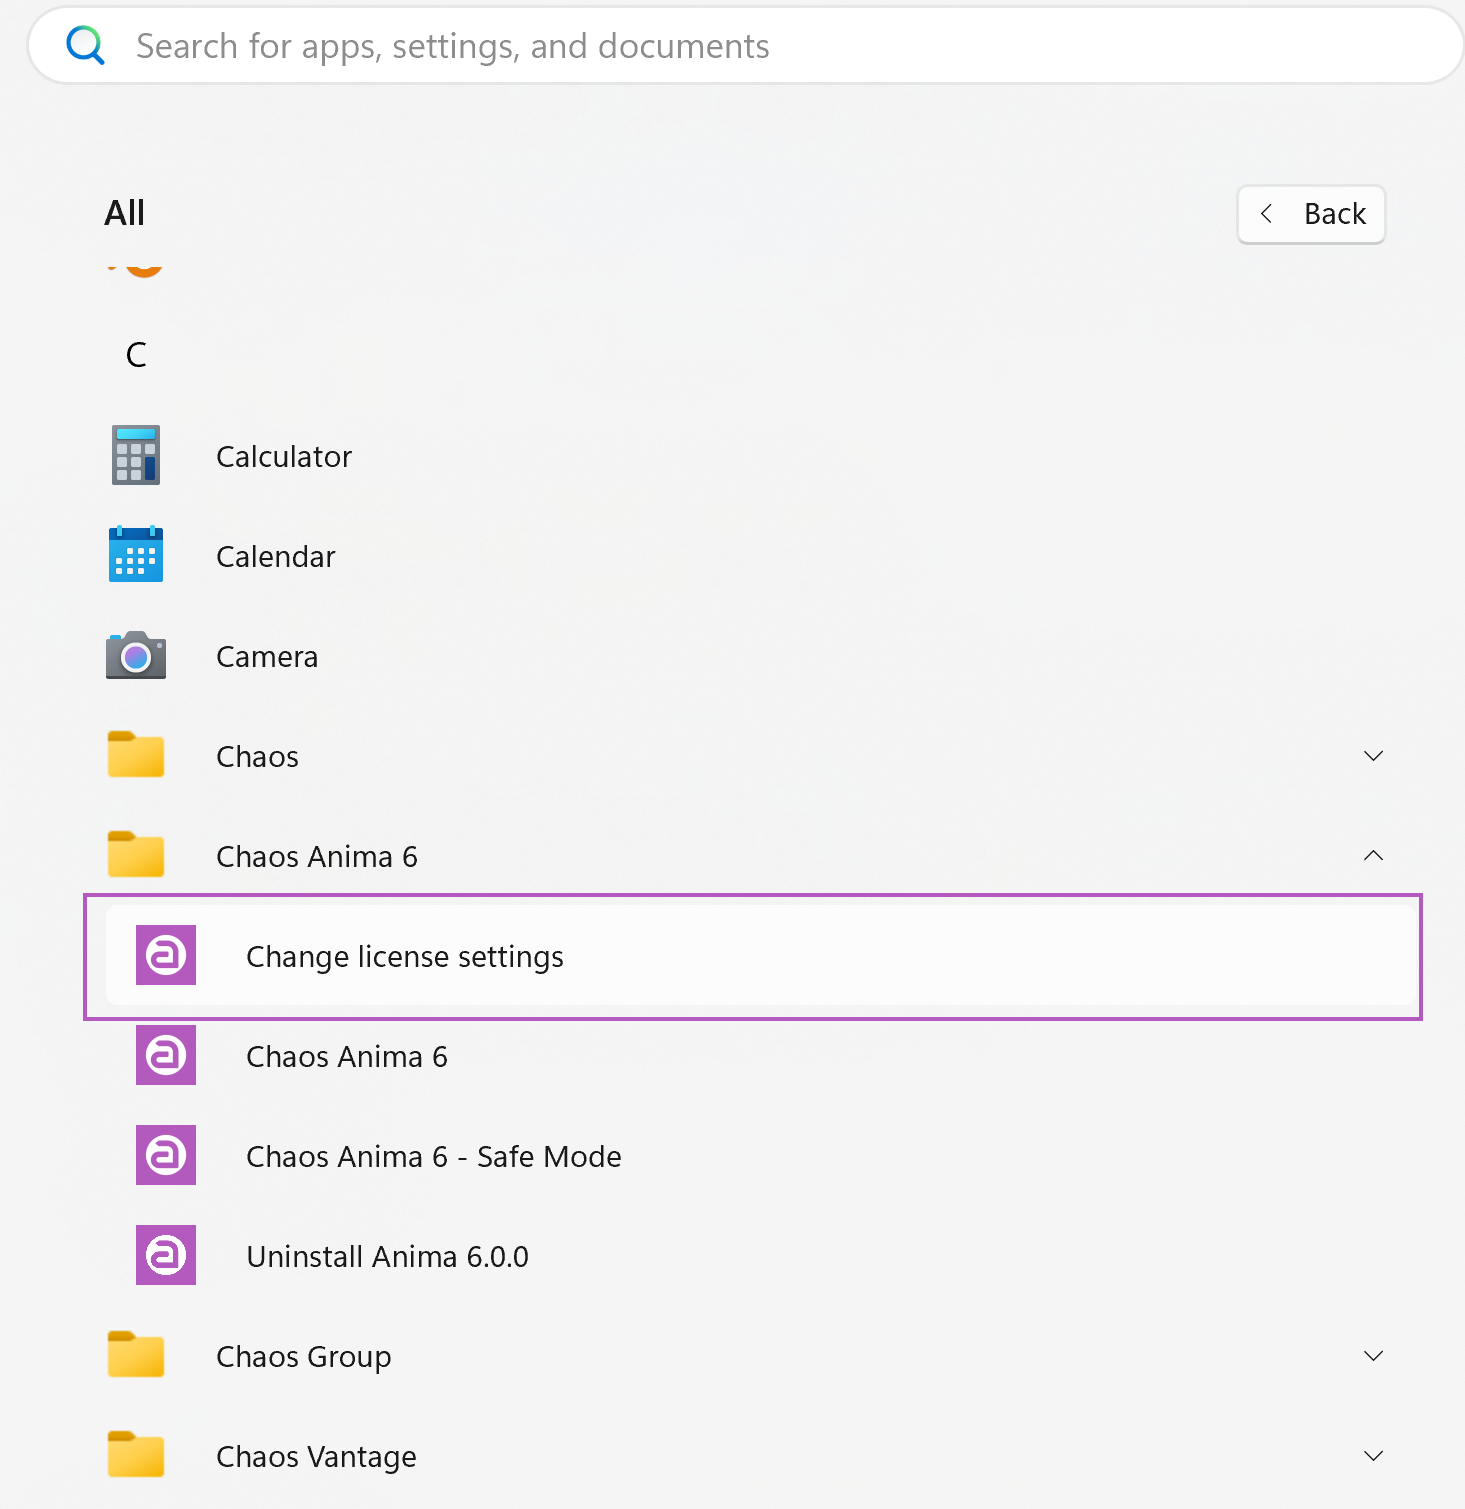This screenshot has width=1465, height=1509.
Task: Collapse the Chaos Anima 6 folder chevron
Action: [1373, 856]
